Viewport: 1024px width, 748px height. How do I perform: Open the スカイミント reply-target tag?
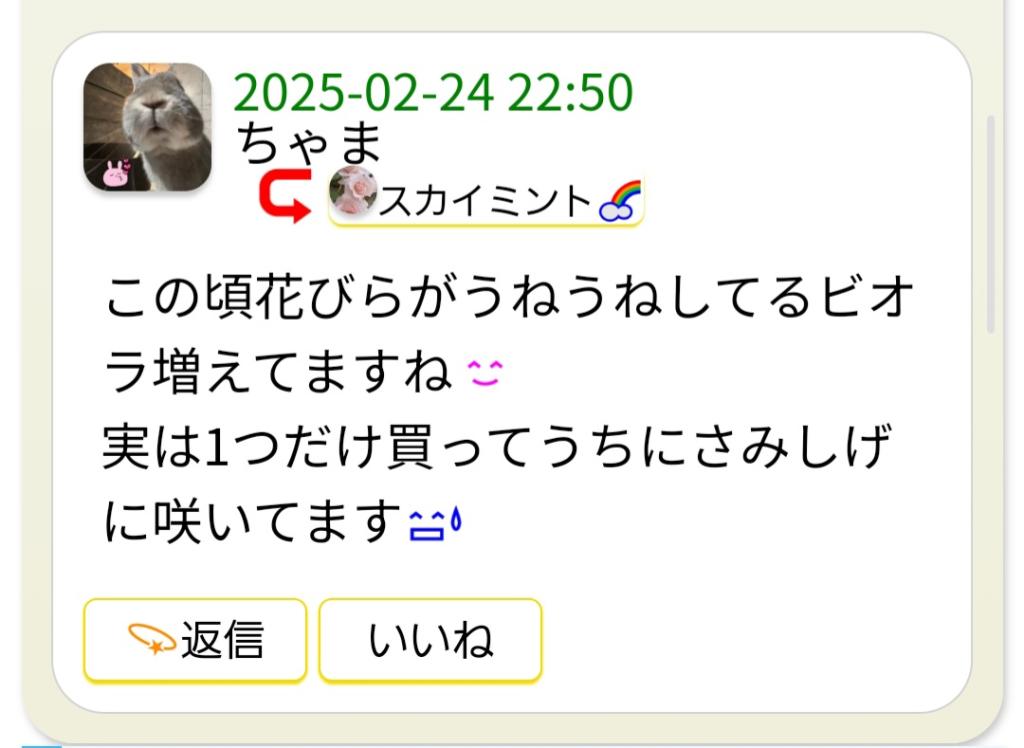click(487, 197)
